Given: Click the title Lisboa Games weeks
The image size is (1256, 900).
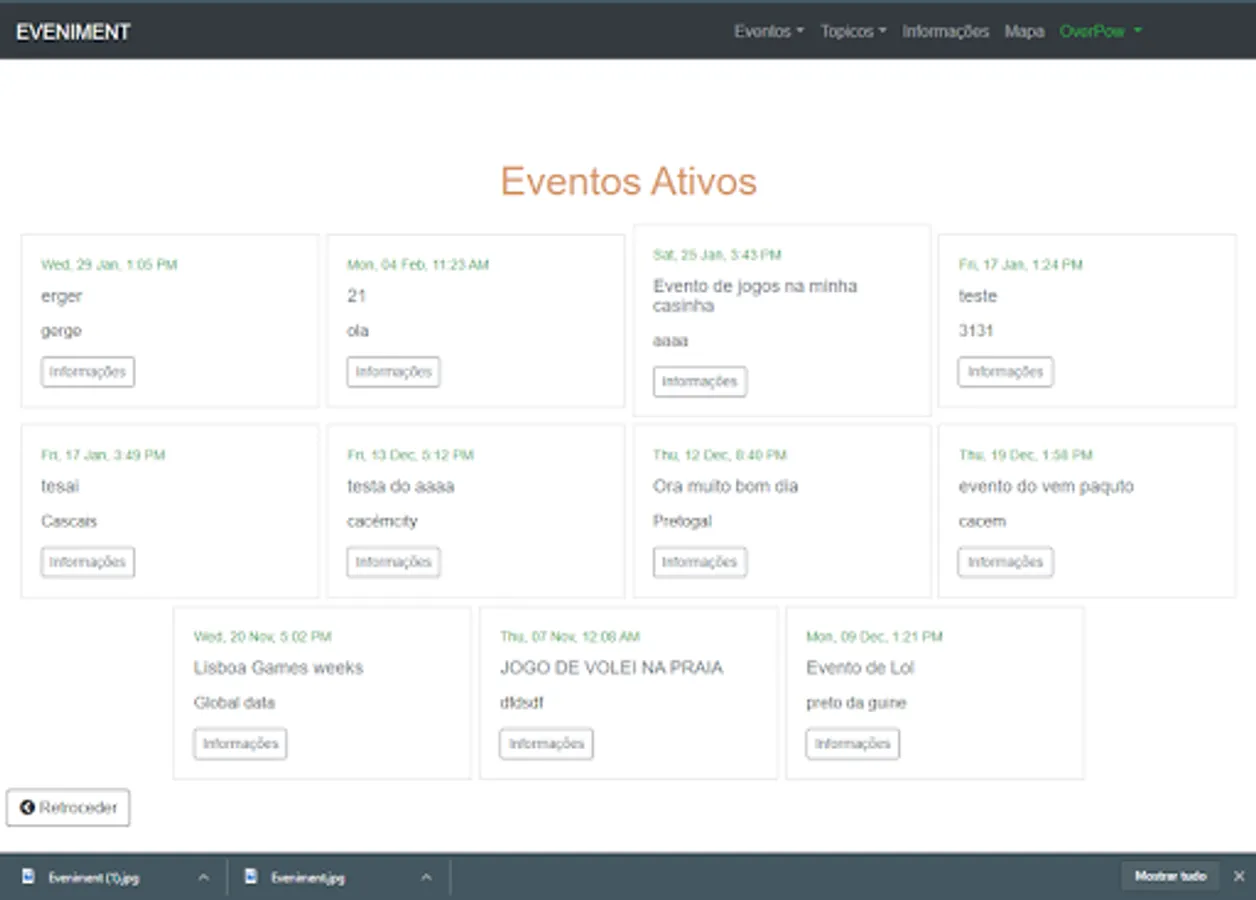Looking at the screenshot, I should [278, 668].
